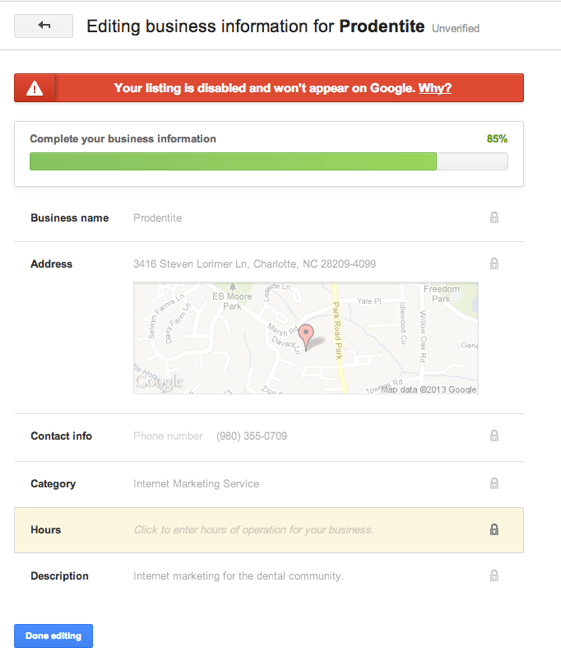Click lock icon next to Category
The height and width of the screenshot is (648, 561).
tap(494, 483)
